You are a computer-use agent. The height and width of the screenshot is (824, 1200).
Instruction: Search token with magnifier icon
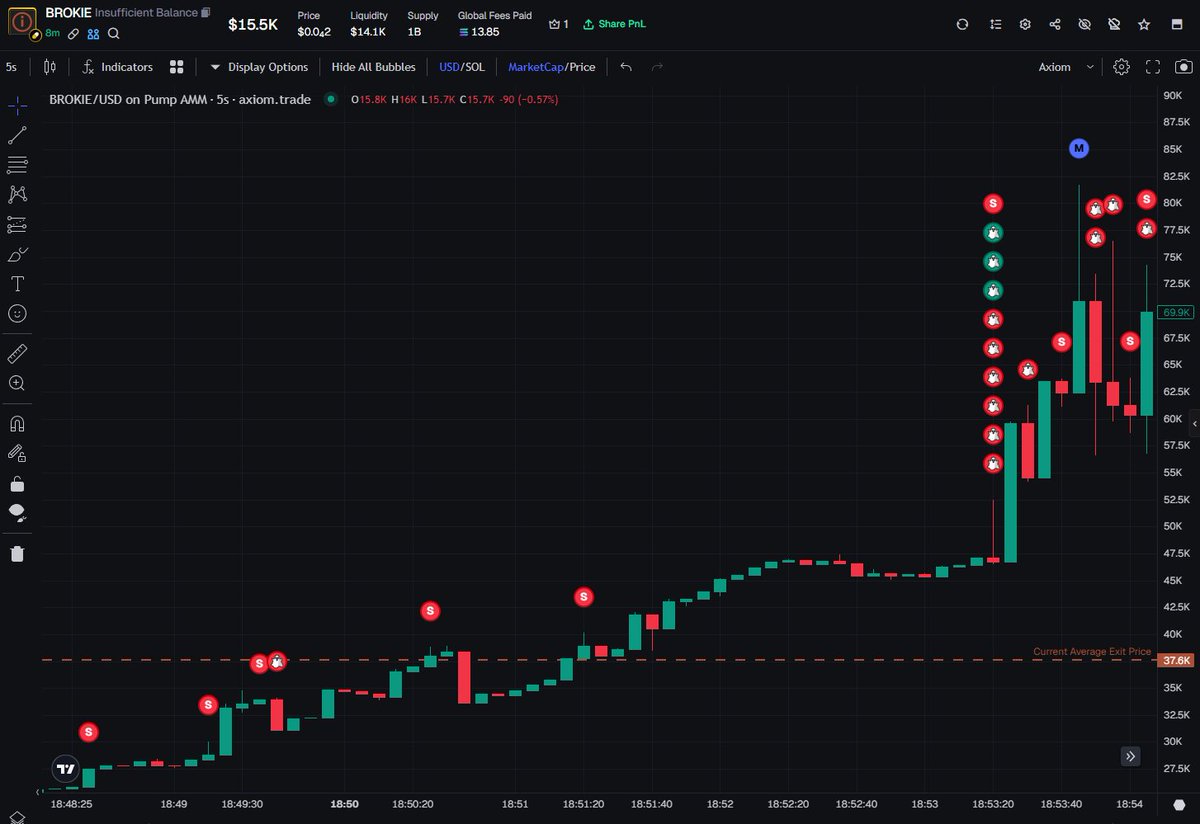(114, 33)
